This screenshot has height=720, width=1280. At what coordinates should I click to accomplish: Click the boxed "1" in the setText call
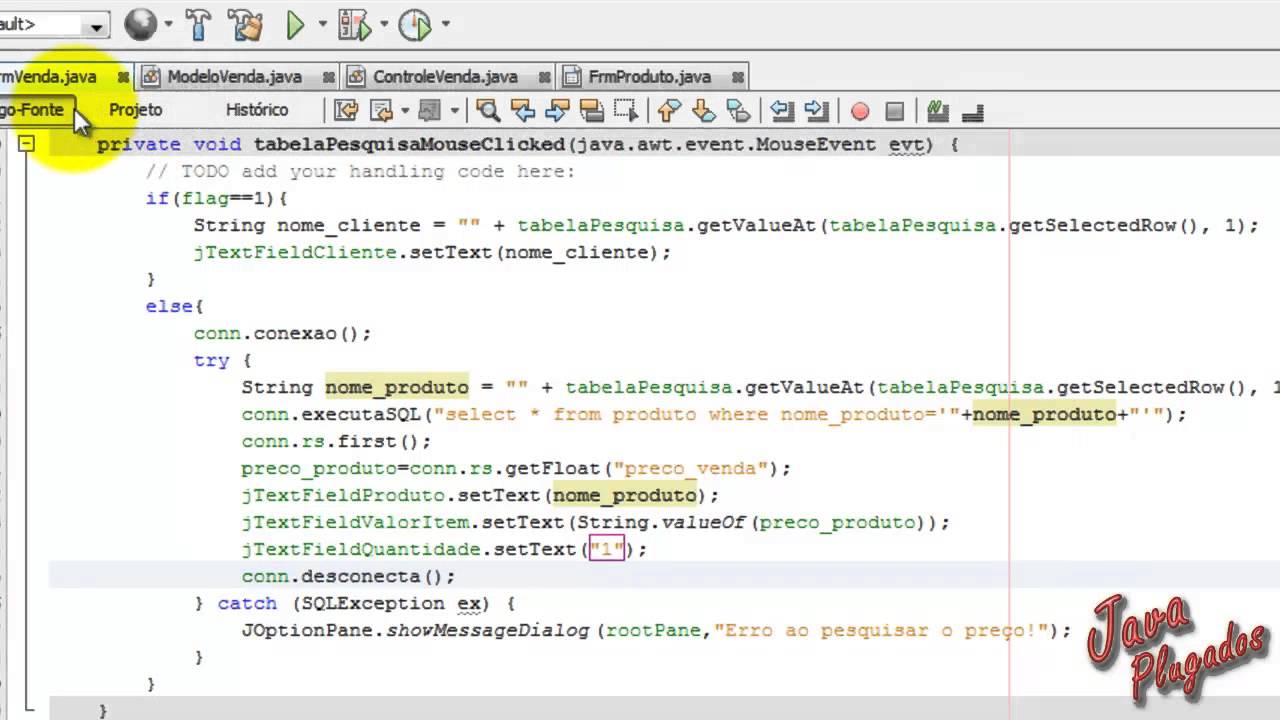point(607,549)
